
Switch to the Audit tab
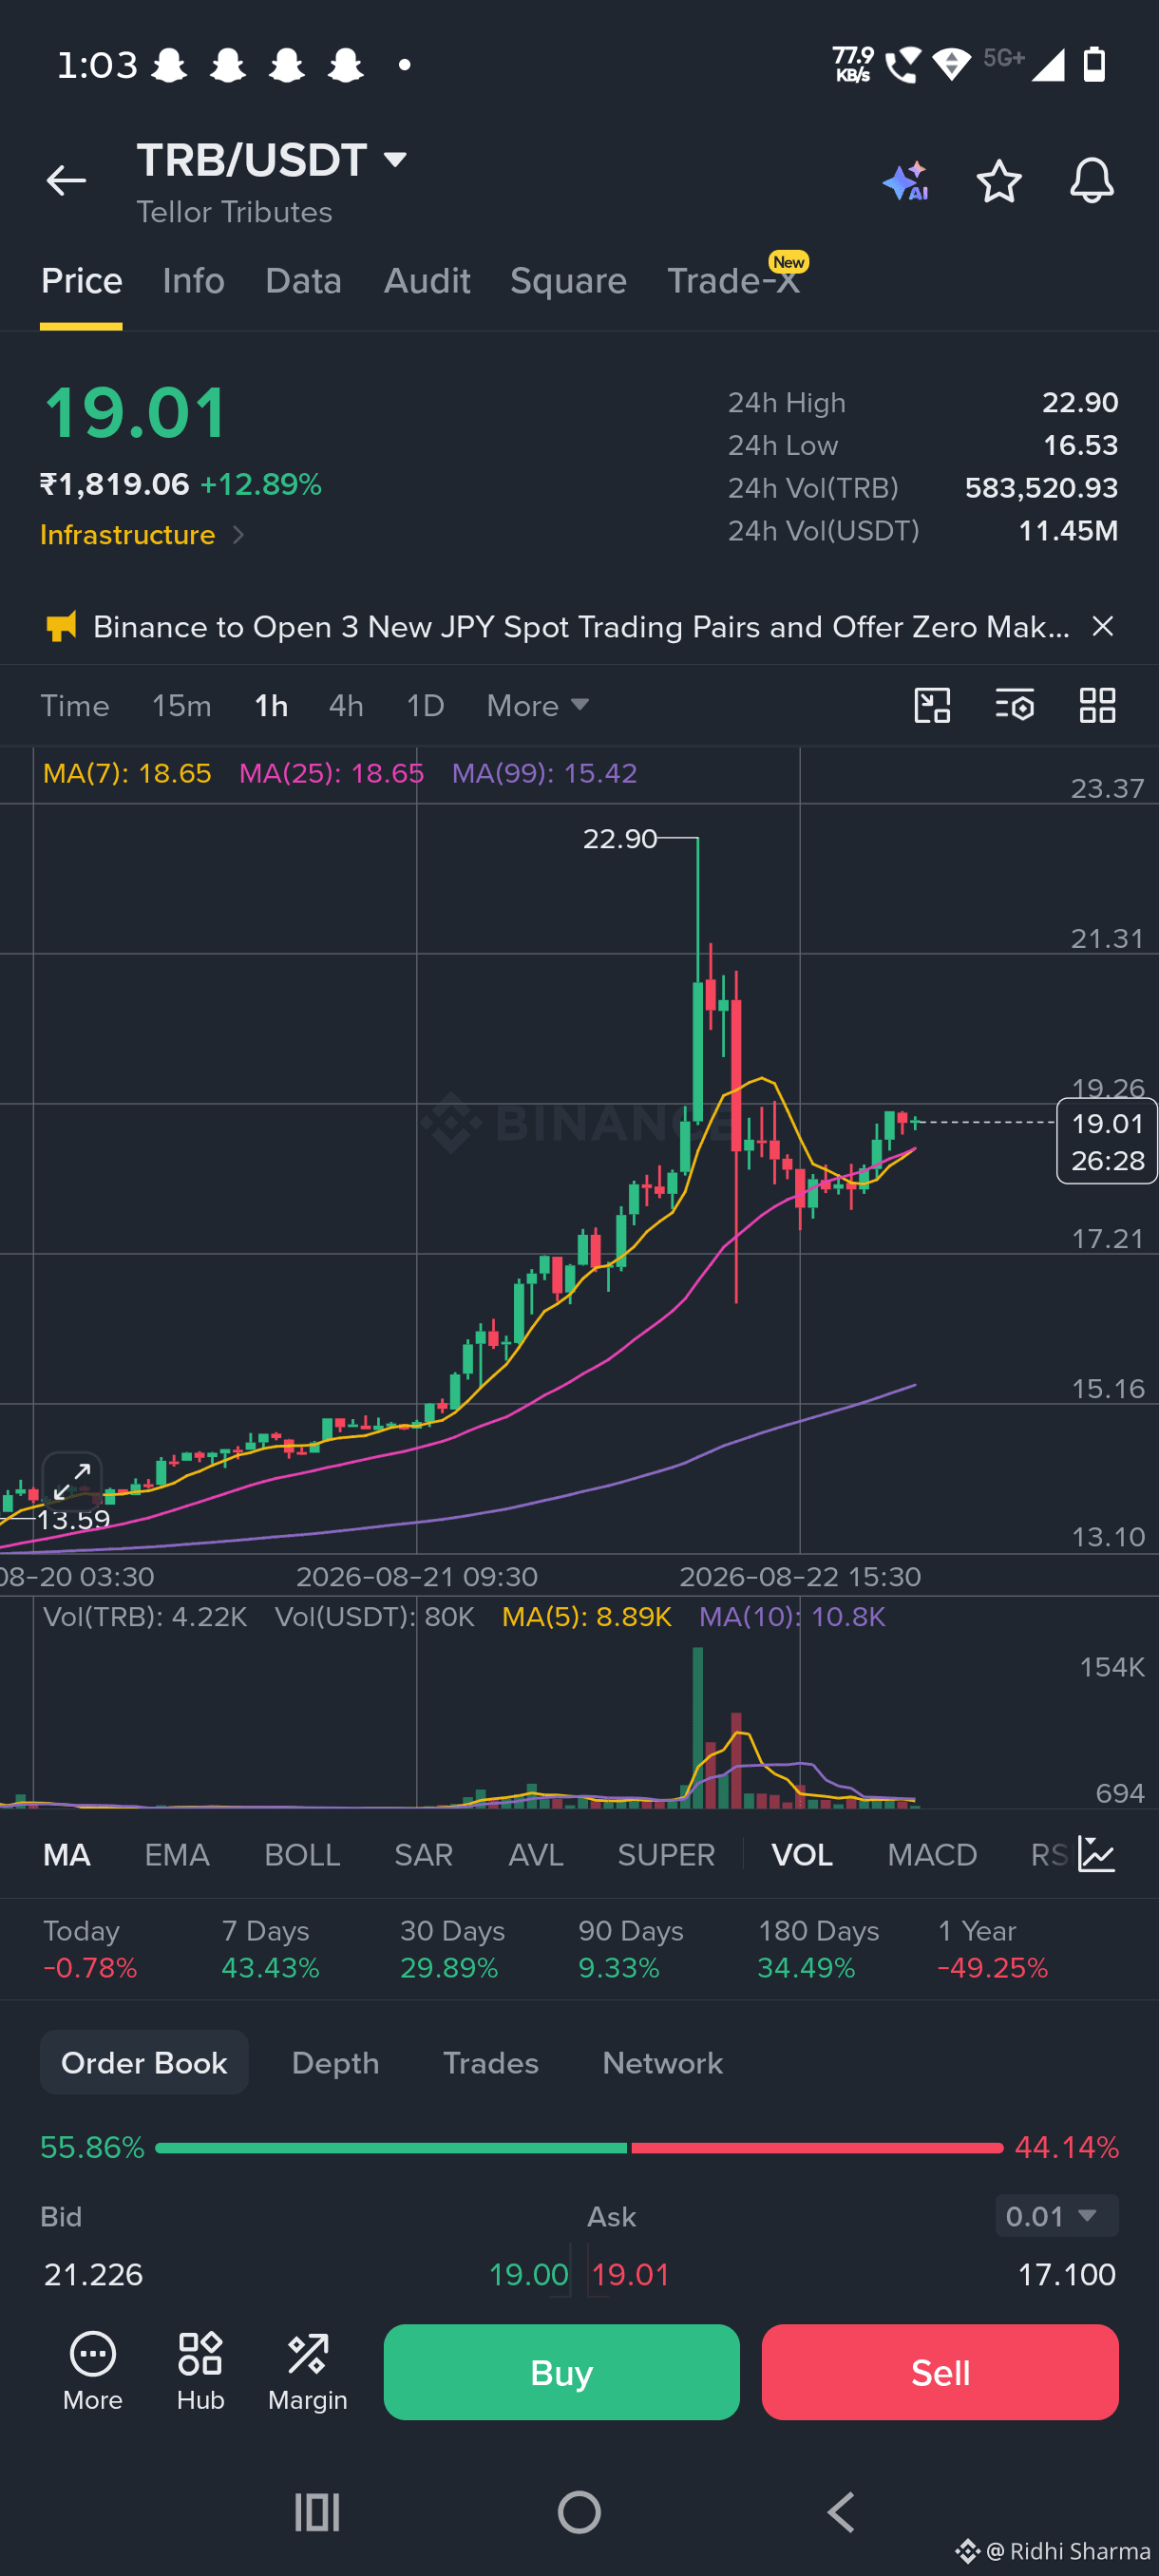pyautogui.click(x=427, y=281)
